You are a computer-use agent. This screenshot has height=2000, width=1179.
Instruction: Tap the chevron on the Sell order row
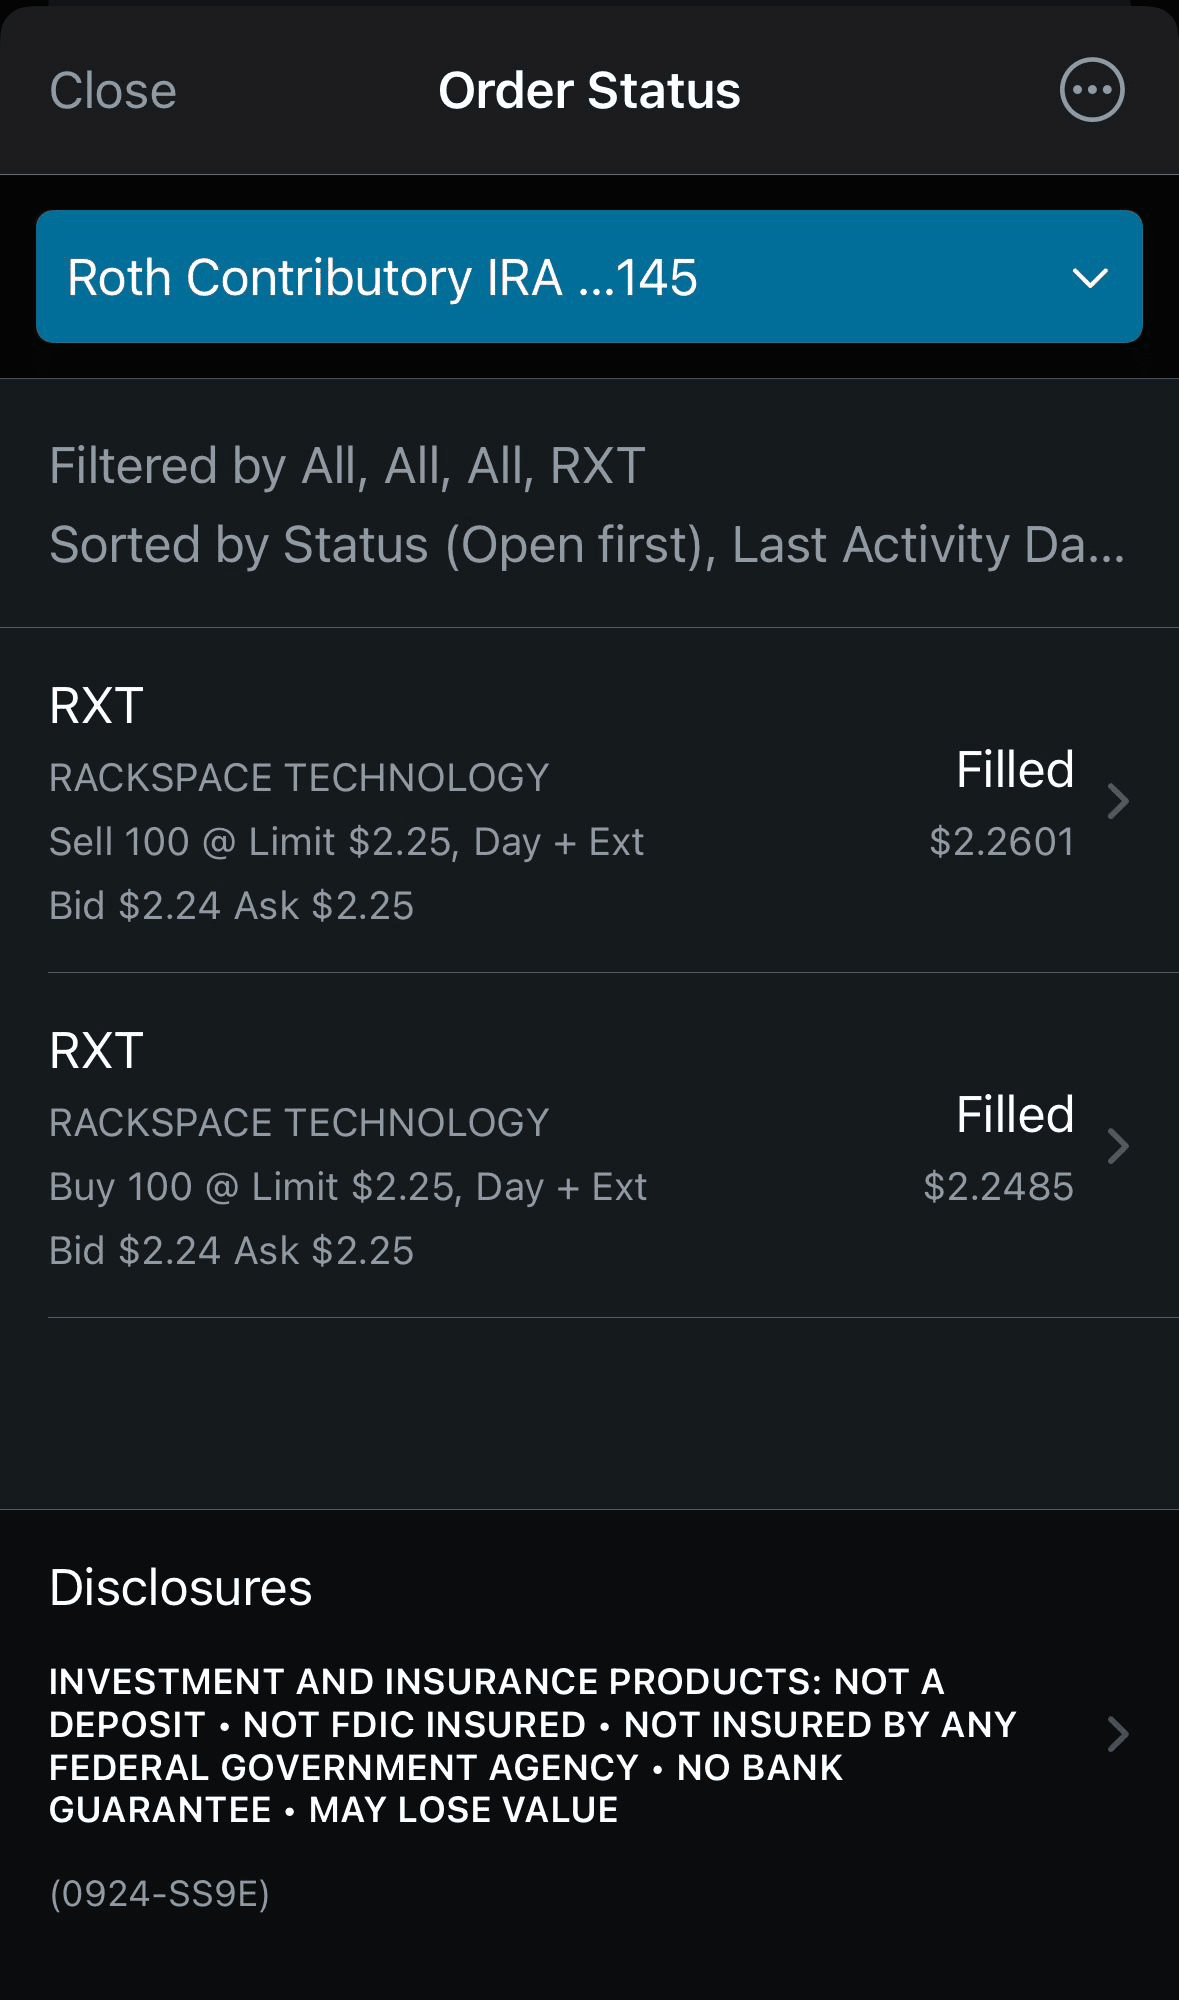[x=1118, y=801]
